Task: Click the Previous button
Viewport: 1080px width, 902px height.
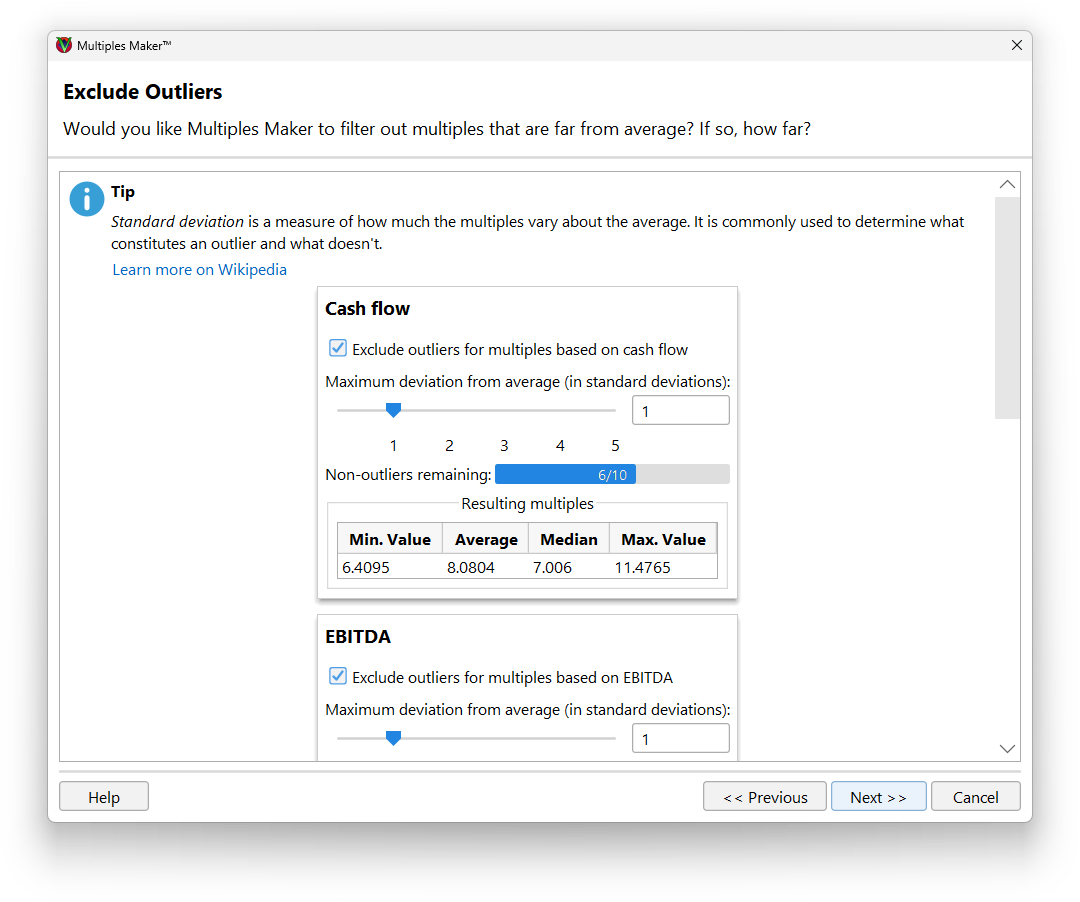Action: click(764, 796)
